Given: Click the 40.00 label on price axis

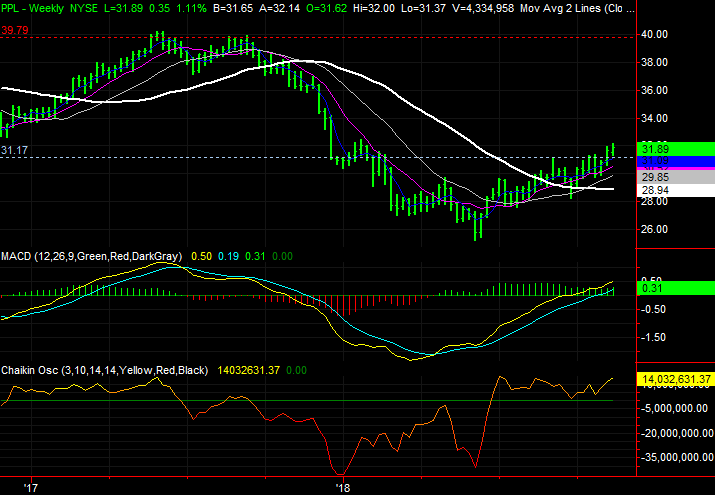Looking at the screenshot, I should (655, 34).
